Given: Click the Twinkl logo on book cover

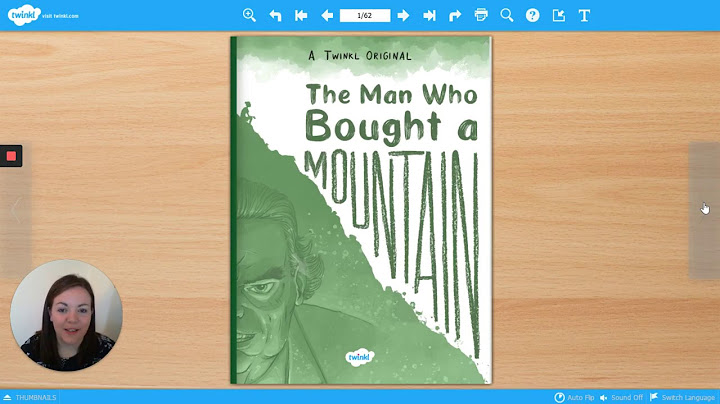Looking at the screenshot, I should pos(360,357).
